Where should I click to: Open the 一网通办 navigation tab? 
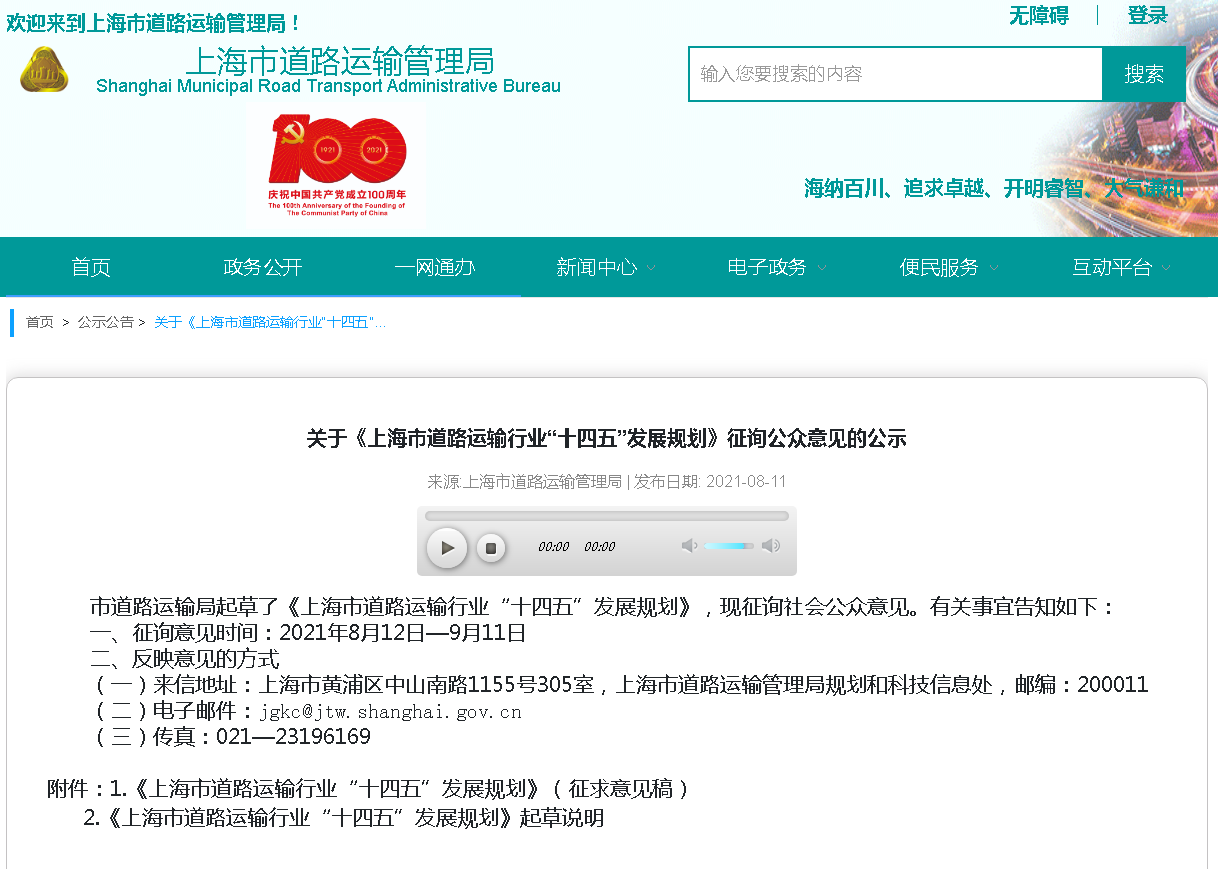434,268
